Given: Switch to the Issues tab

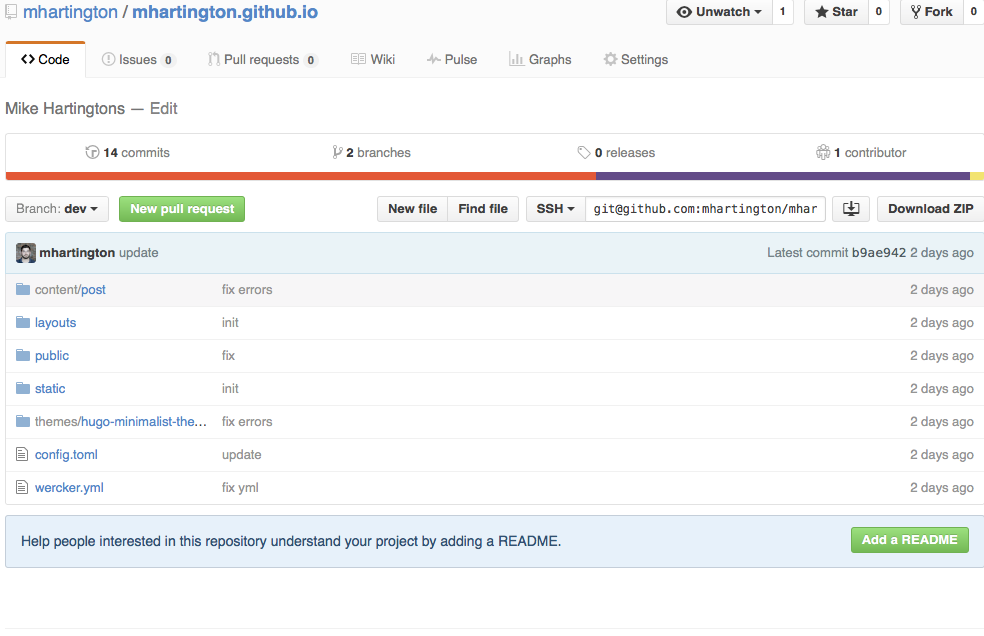Looking at the screenshot, I should [138, 60].
